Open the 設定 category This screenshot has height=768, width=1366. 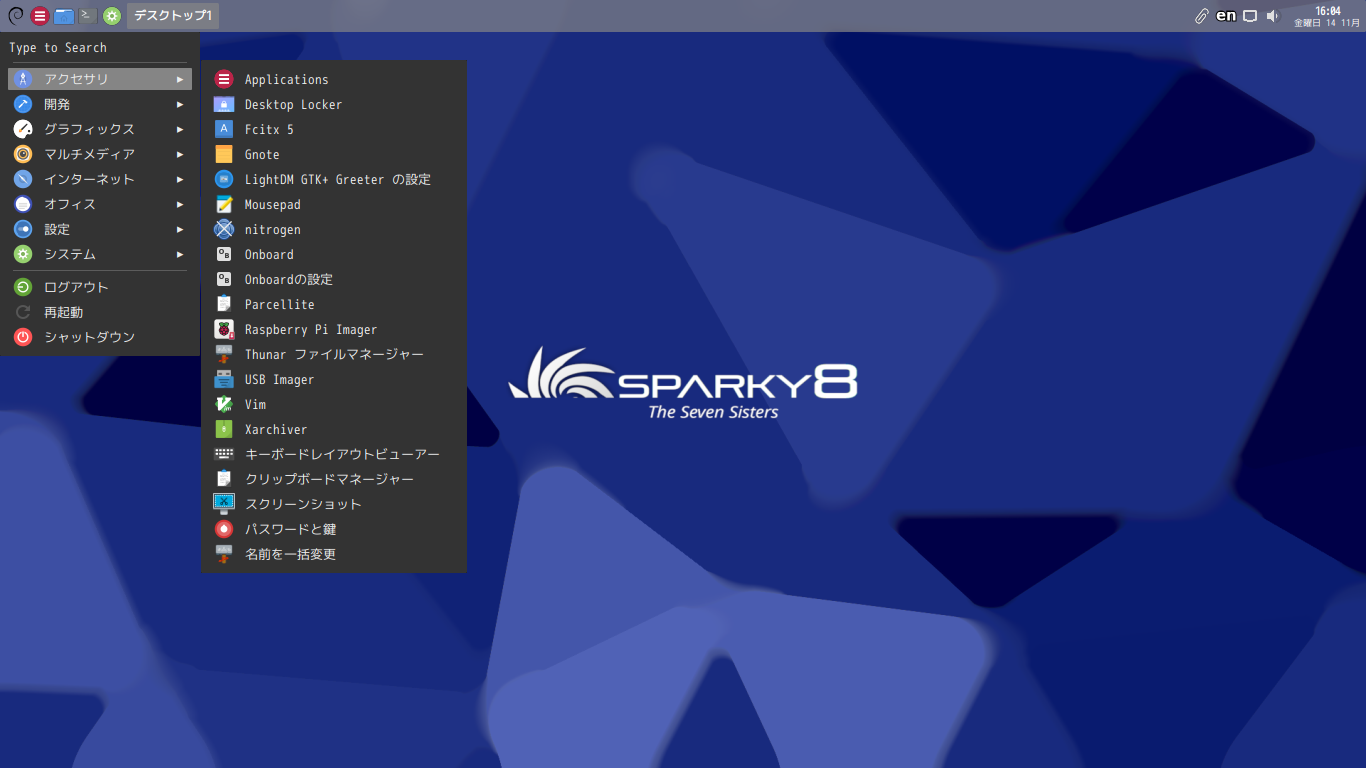pyautogui.click(x=99, y=229)
